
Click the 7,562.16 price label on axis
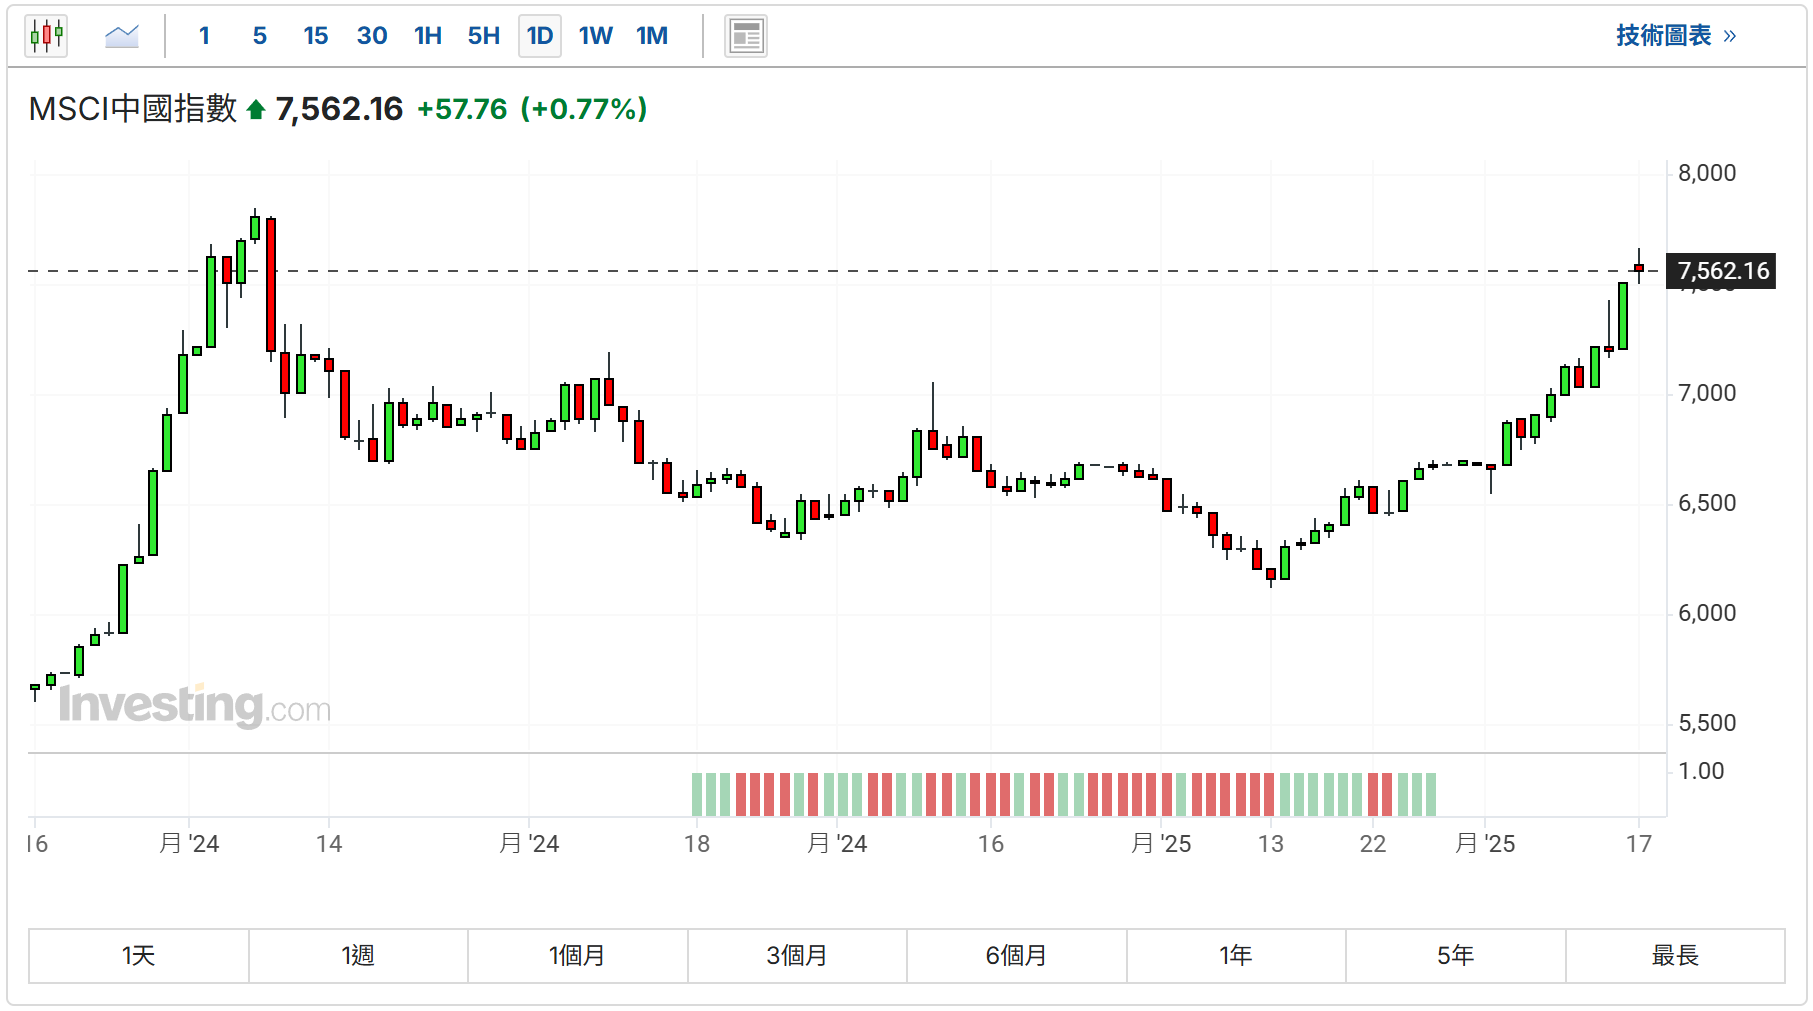coord(1721,271)
